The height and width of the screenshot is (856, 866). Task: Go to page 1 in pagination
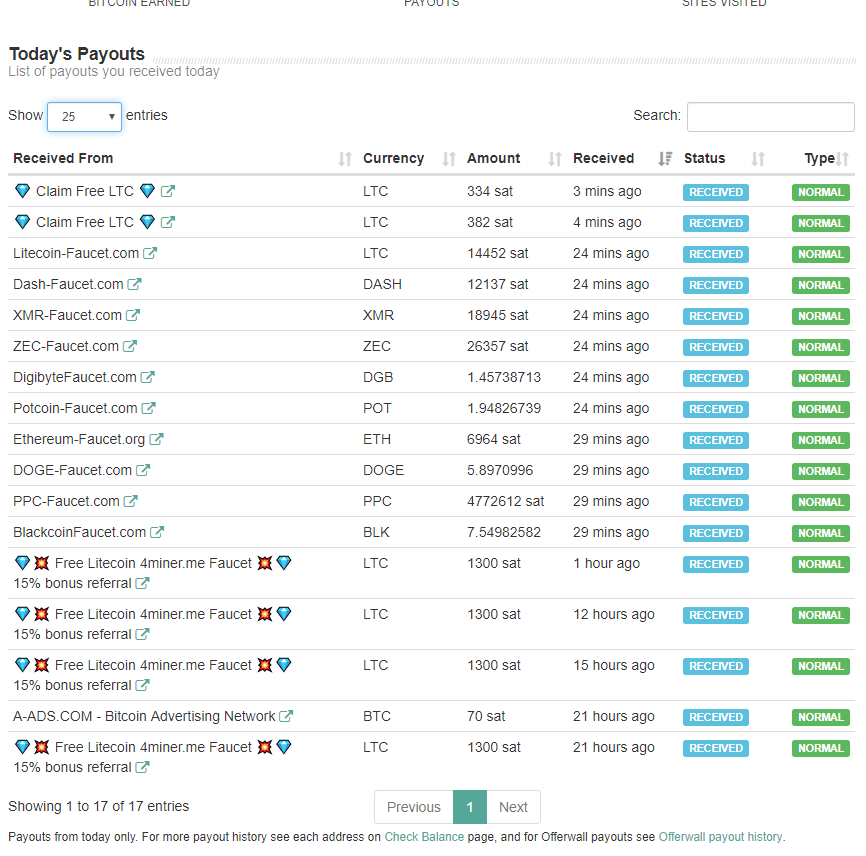pos(470,807)
